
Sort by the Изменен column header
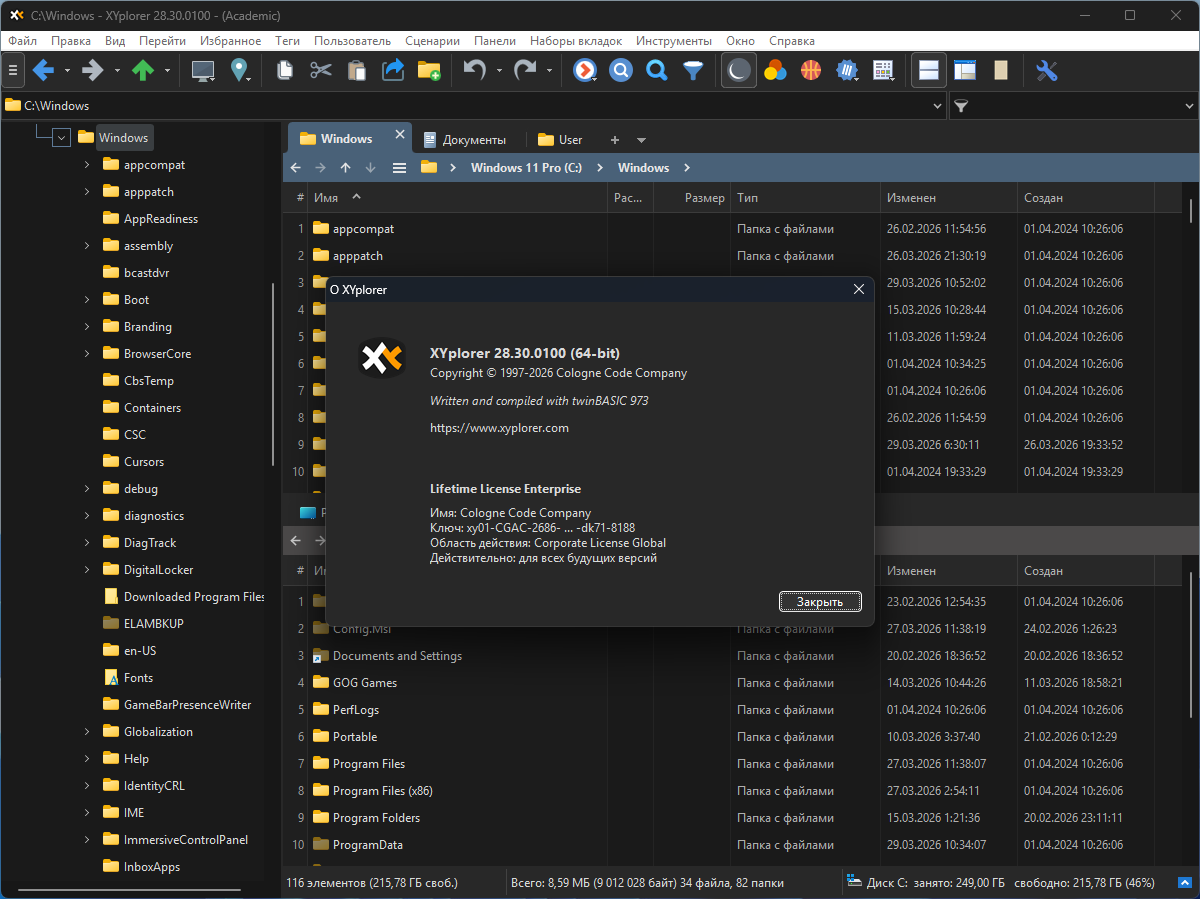[x=911, y=198]
